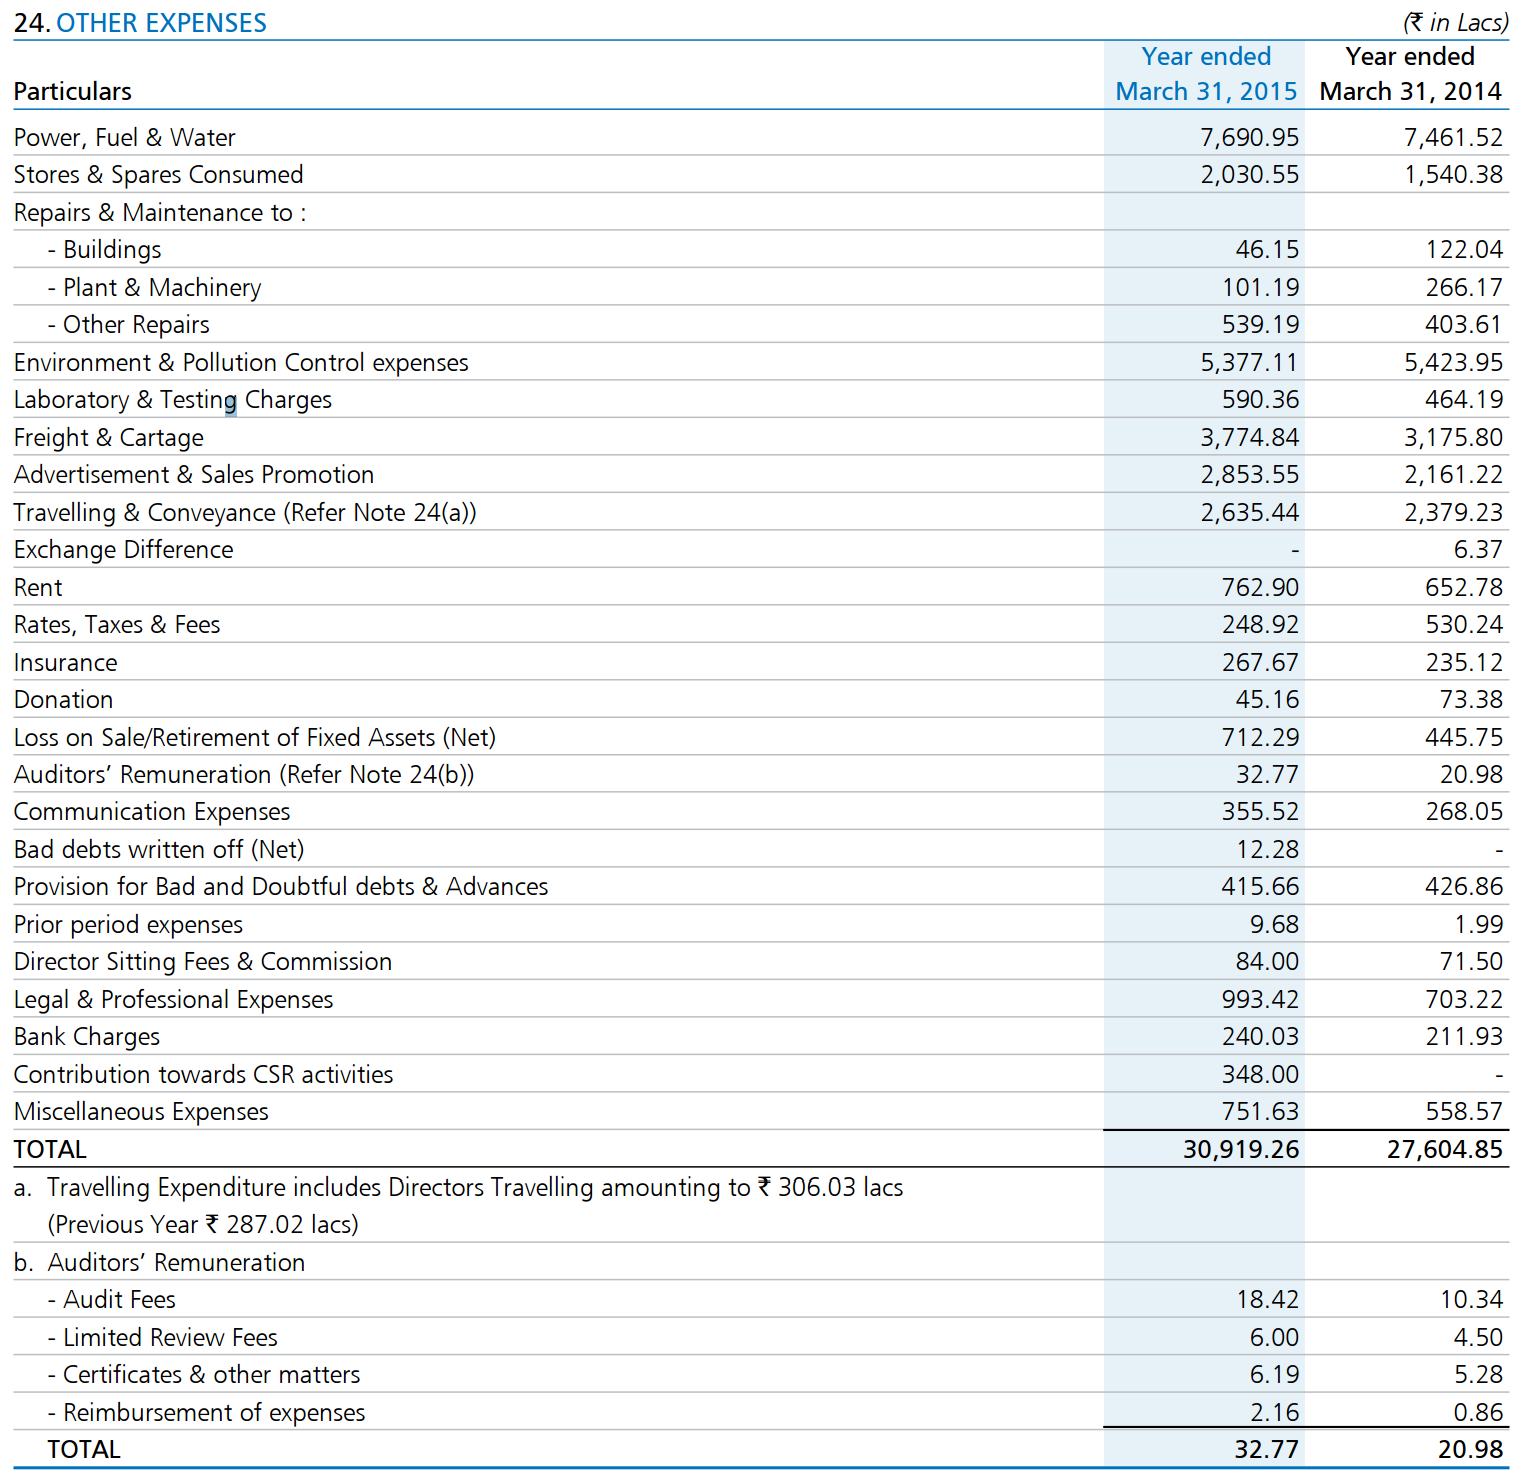Select the 'Power, Fuel & Water' row label
The width and height of the screenshot is (1534, 1472).
pos(125,137)
